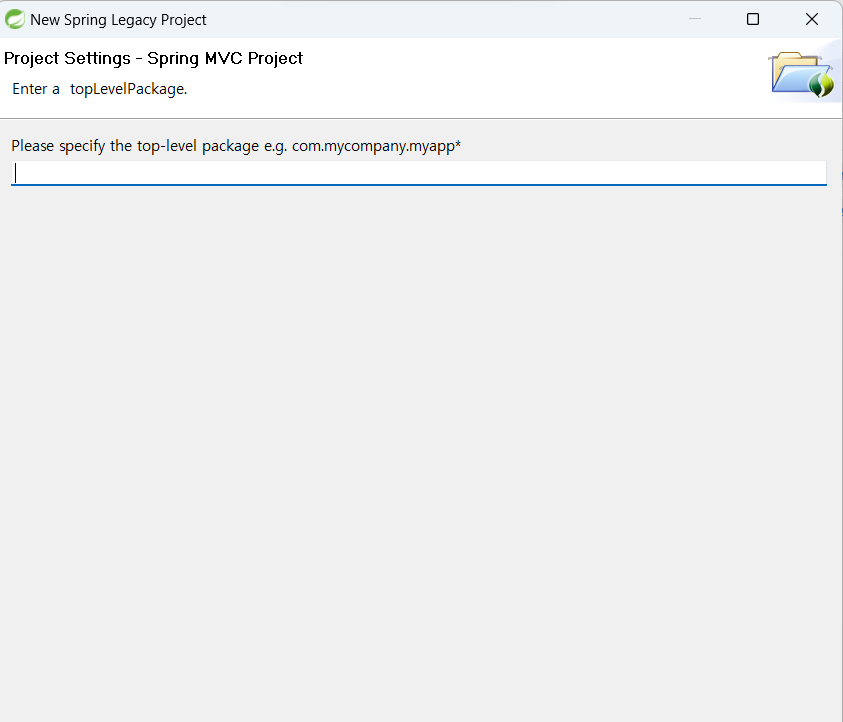Click the 'Project Settings - Spring MVC Project' heading
This screenshot has height=722, width=843.
pos(153,58)
